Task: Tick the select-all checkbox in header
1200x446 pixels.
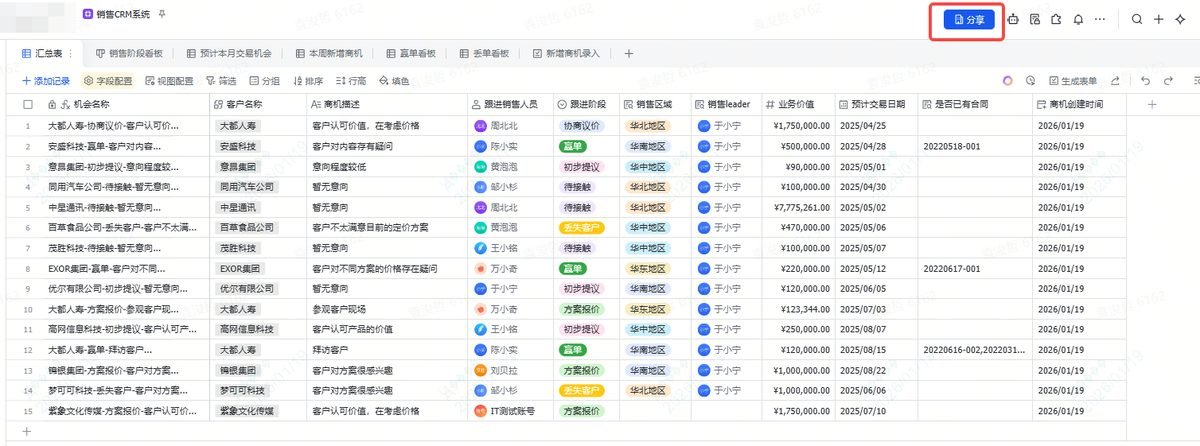Action: 28,104
